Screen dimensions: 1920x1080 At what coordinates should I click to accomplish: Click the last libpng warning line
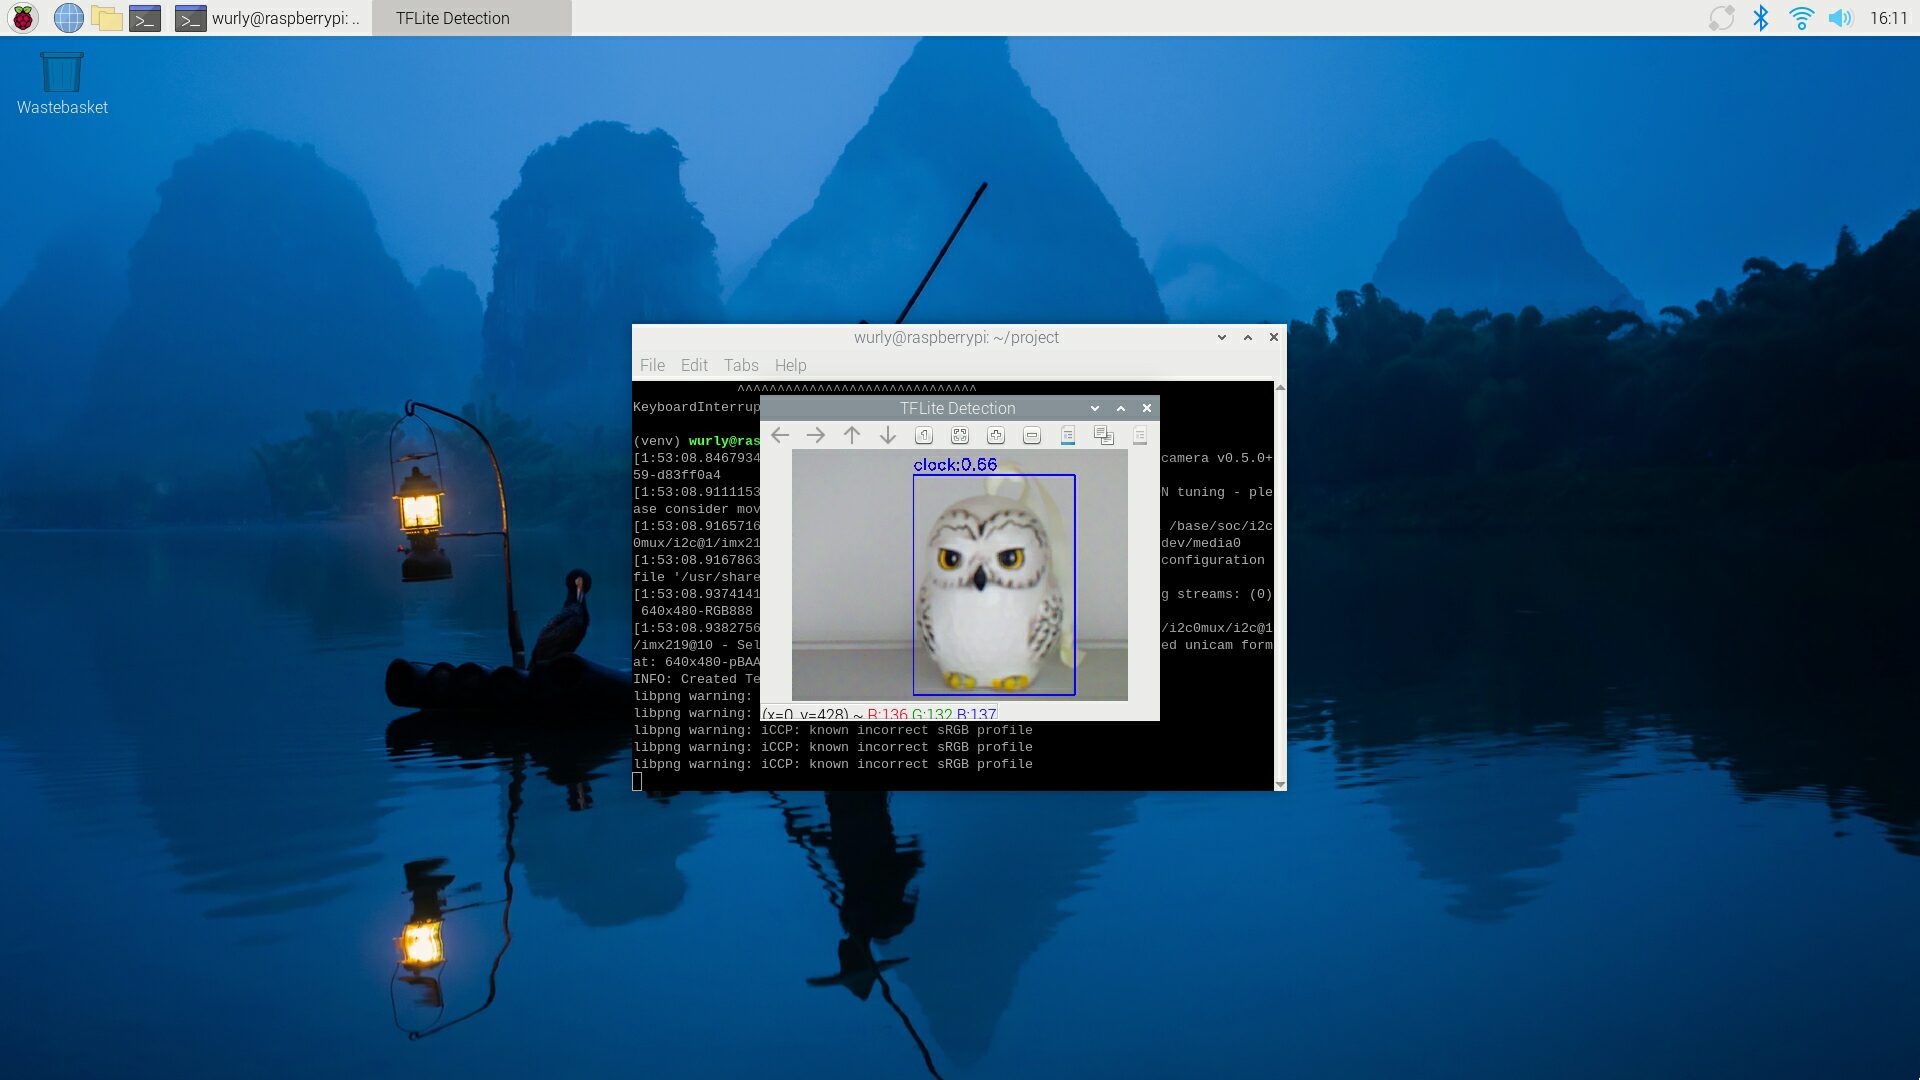[833, 764]
